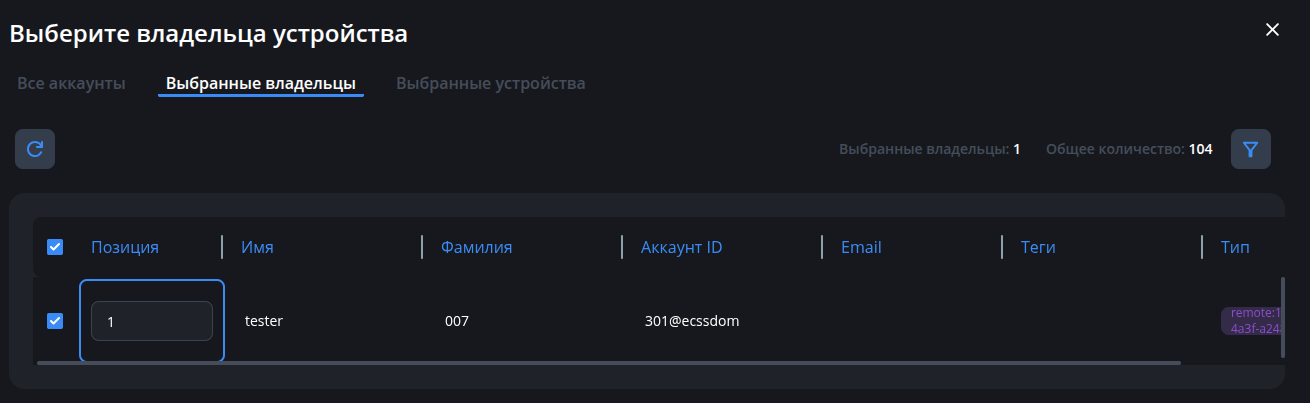
Task: Click the Аккаунт ID column header
Action: click(x=681, y=247)
